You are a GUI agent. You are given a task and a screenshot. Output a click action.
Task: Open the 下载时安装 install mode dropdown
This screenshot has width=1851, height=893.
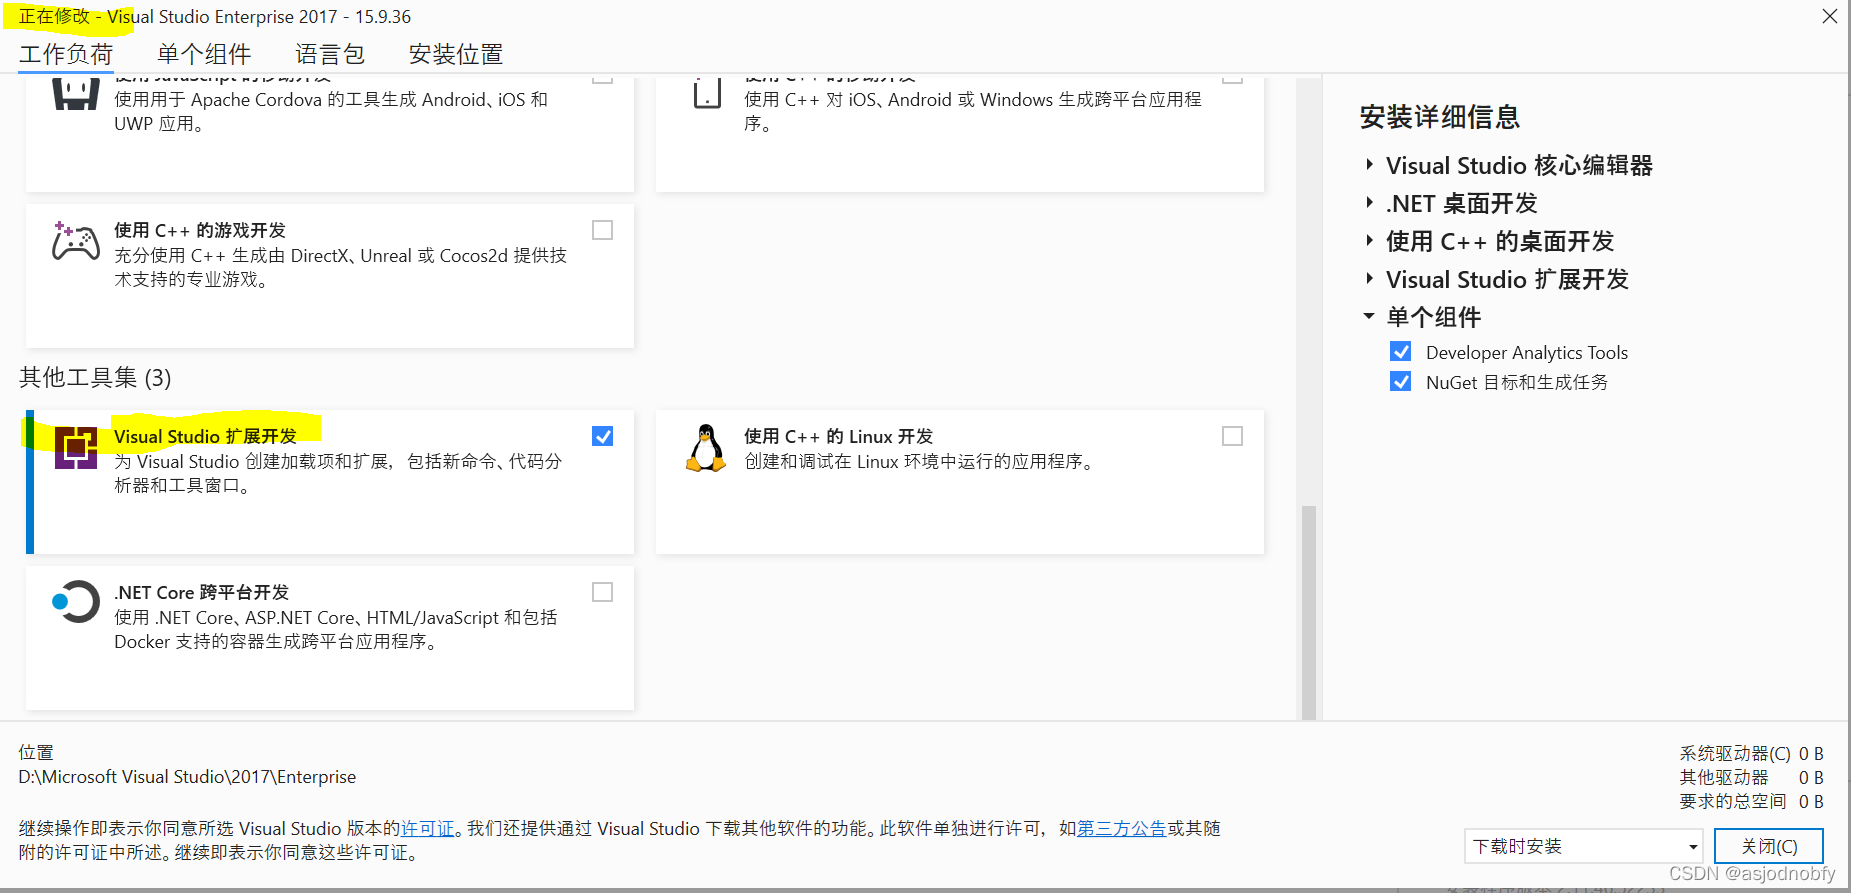click(x=1583, y=846)
